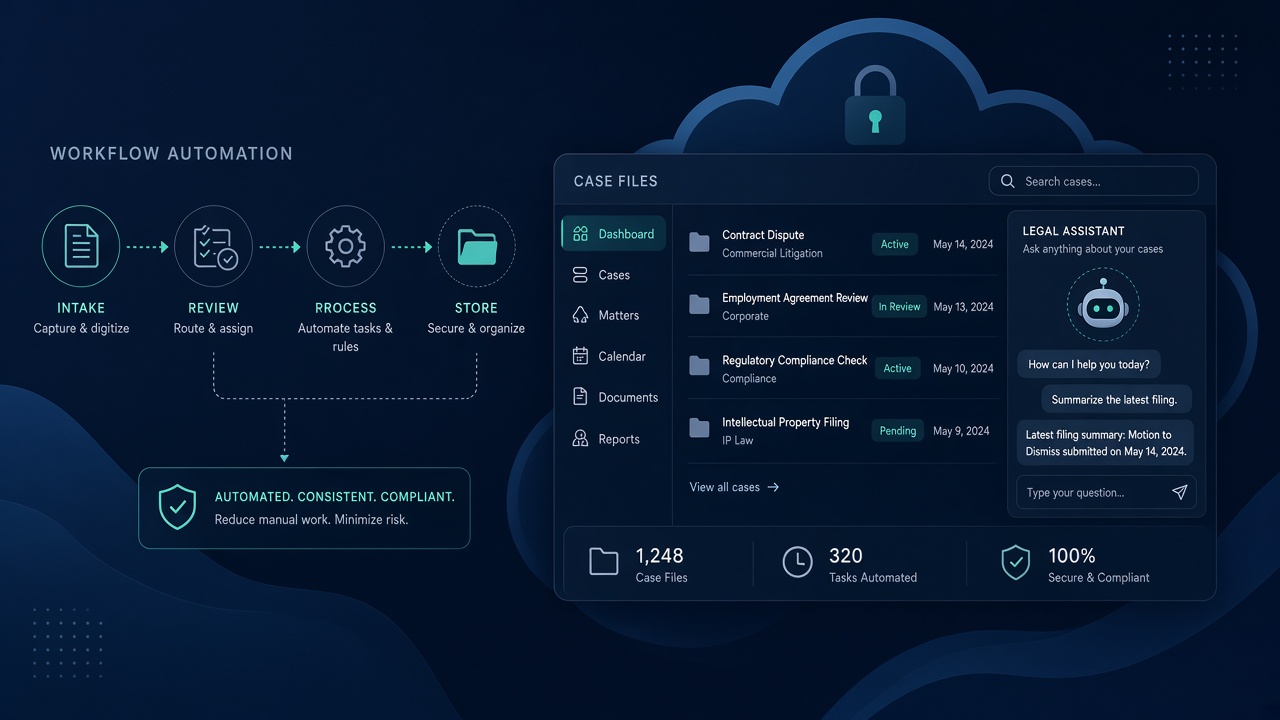Focus the Type your question input
This screenshot has height=720, width=1280.
tap(1106, 492)
